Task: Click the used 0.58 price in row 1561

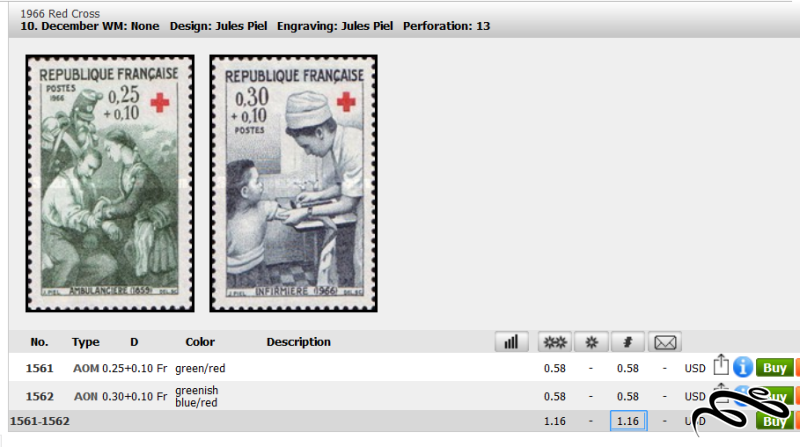Action: (628, 368)
